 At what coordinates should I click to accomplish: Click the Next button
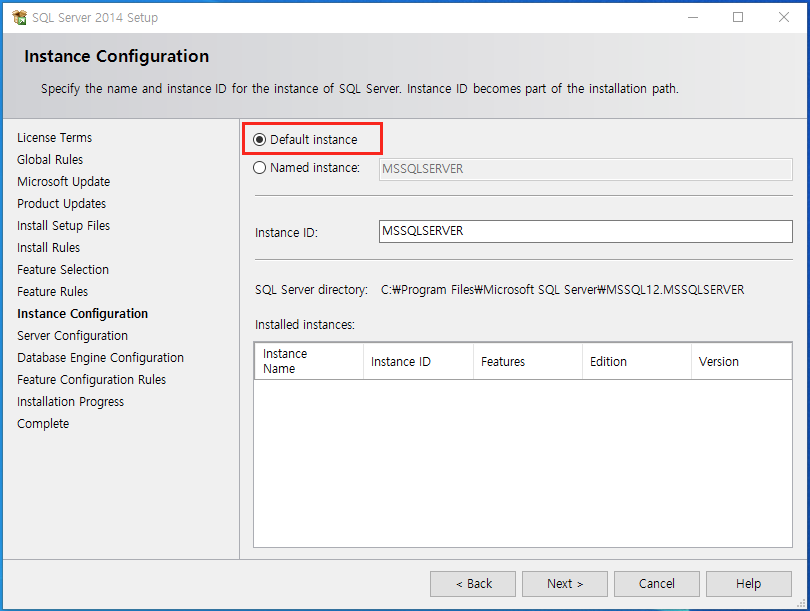[565, 584]
